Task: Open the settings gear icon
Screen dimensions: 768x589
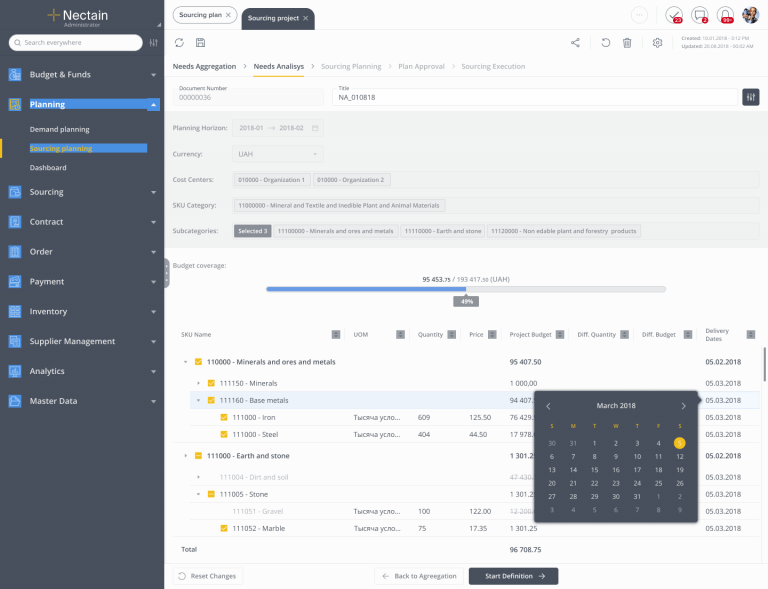Action: [657, 43]
